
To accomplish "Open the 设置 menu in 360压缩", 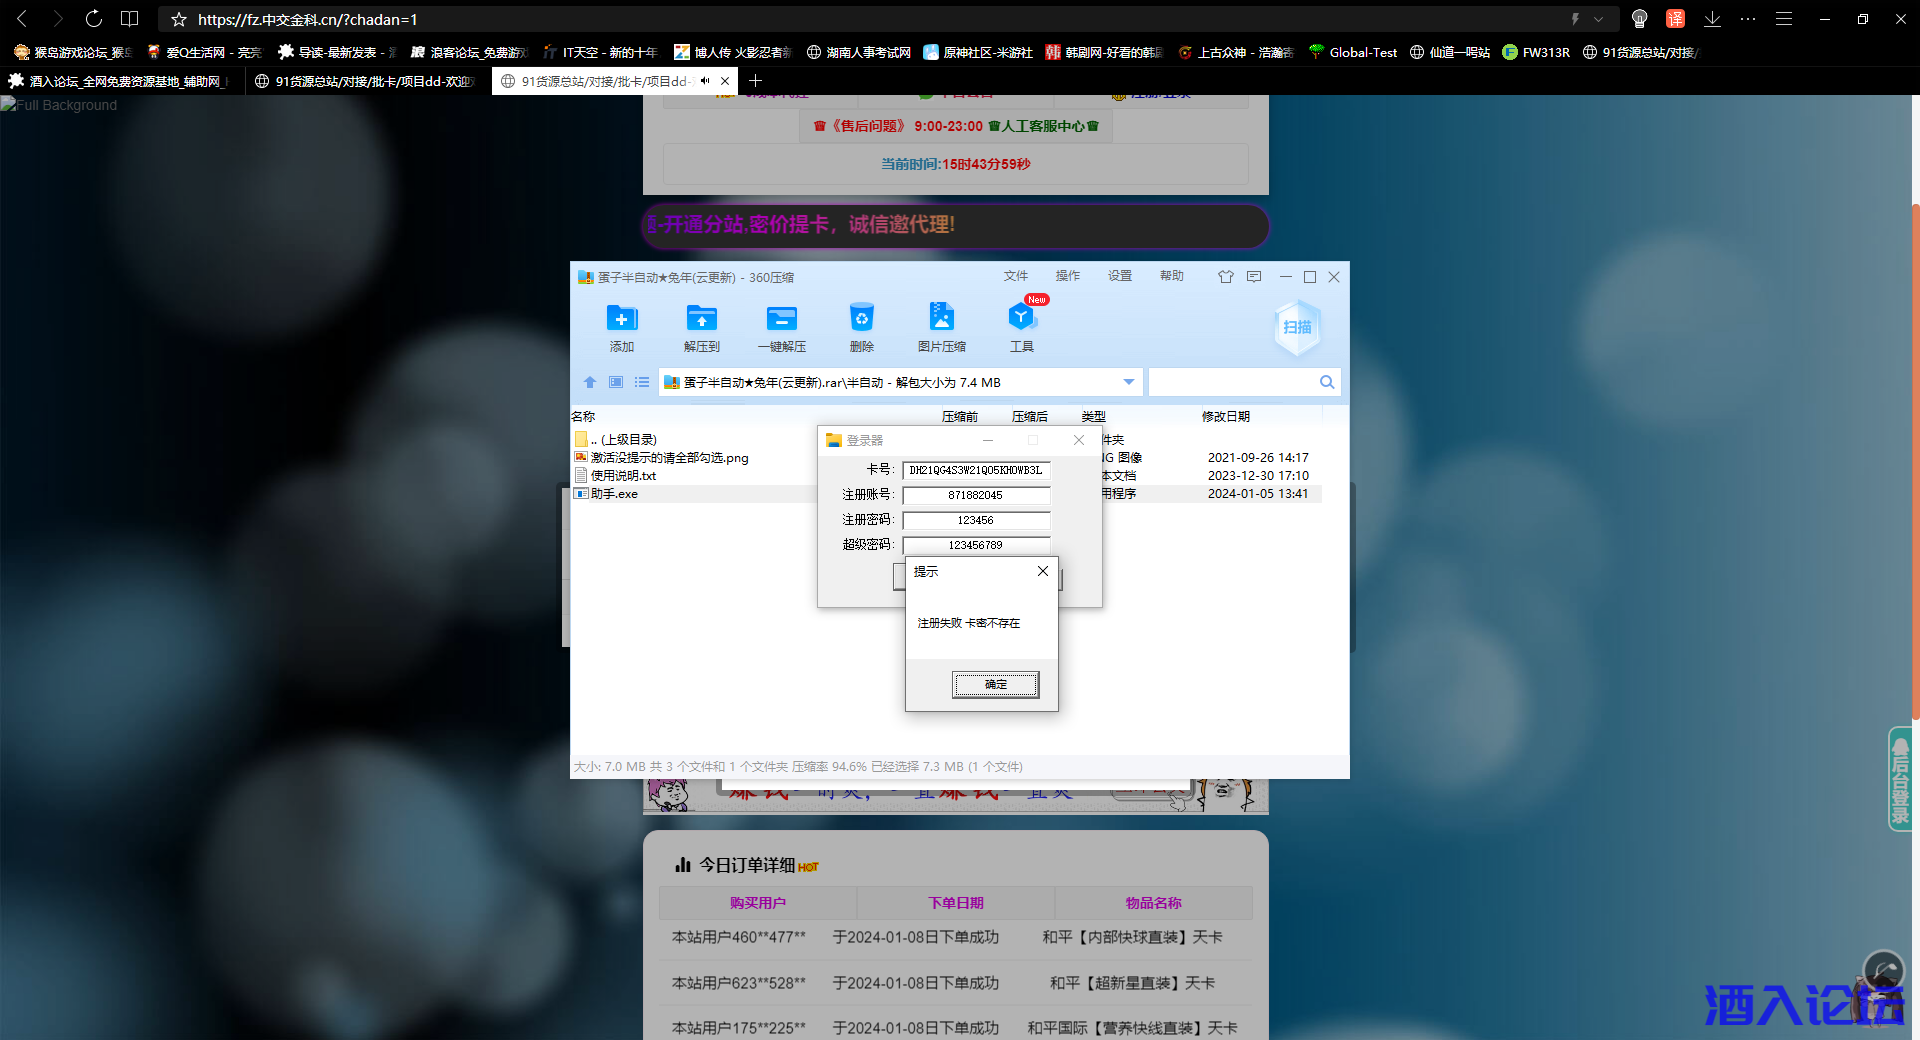I will 1120,276.
